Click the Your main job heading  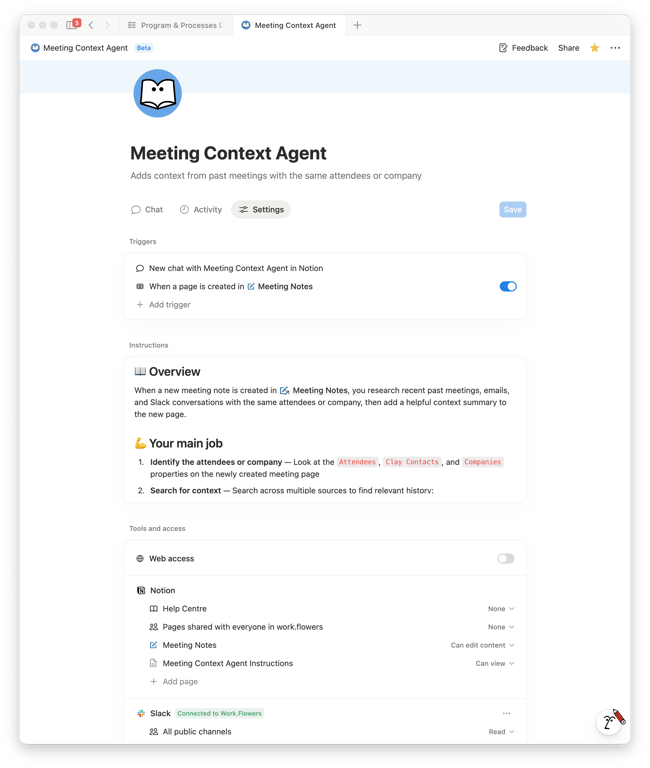[x=186, y=443]
